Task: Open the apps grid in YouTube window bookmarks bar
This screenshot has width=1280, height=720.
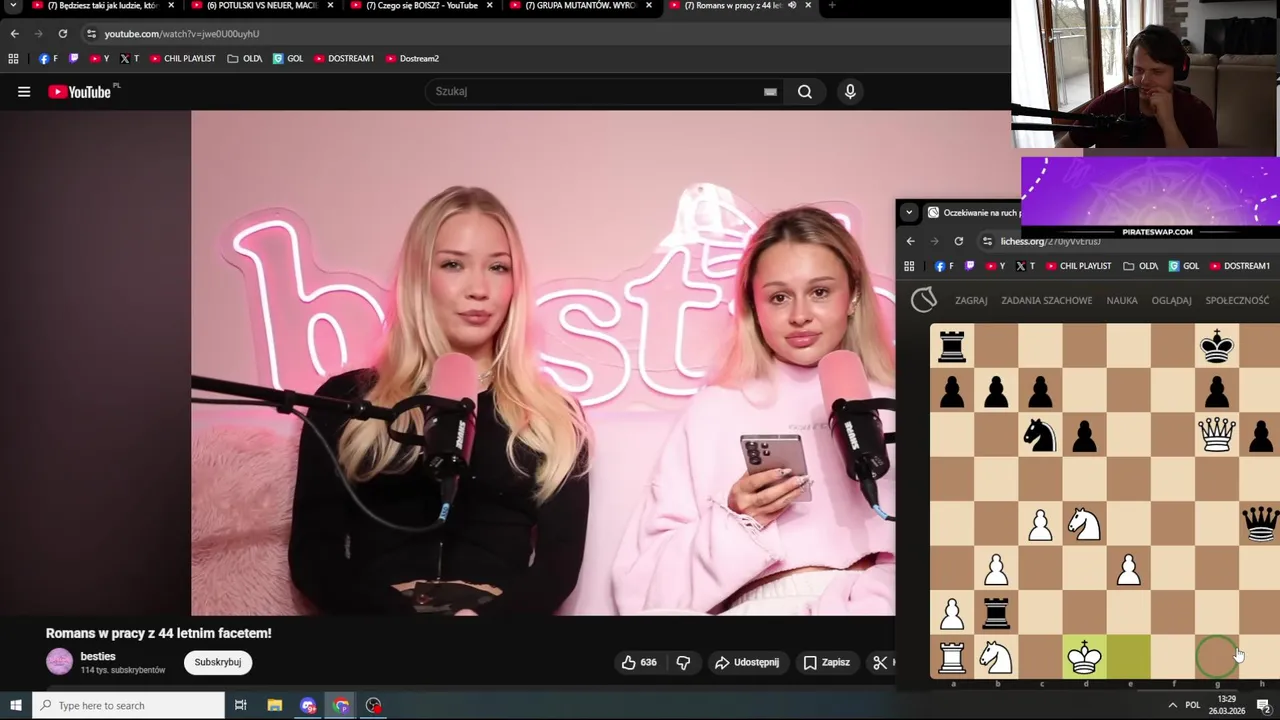Action: click(x=14, y=59)
